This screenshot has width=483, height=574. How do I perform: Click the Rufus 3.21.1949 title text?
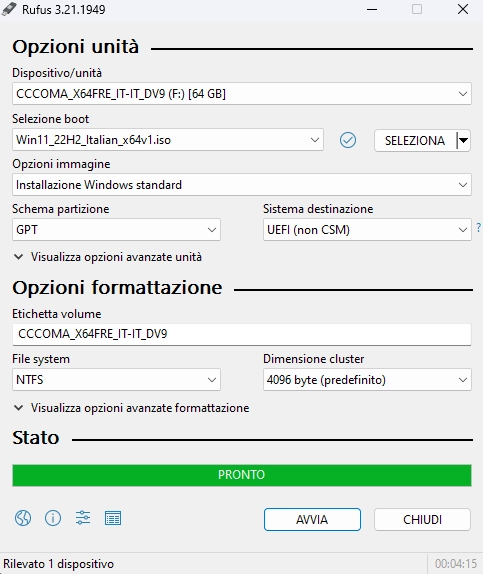click(63, 10)
